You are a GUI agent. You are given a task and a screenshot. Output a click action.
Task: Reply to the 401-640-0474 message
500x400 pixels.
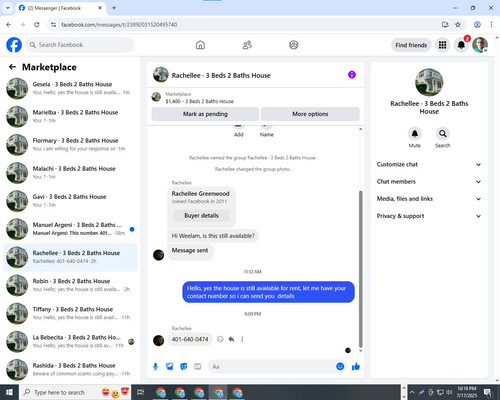pyautogui.click(x=231, y=339)
